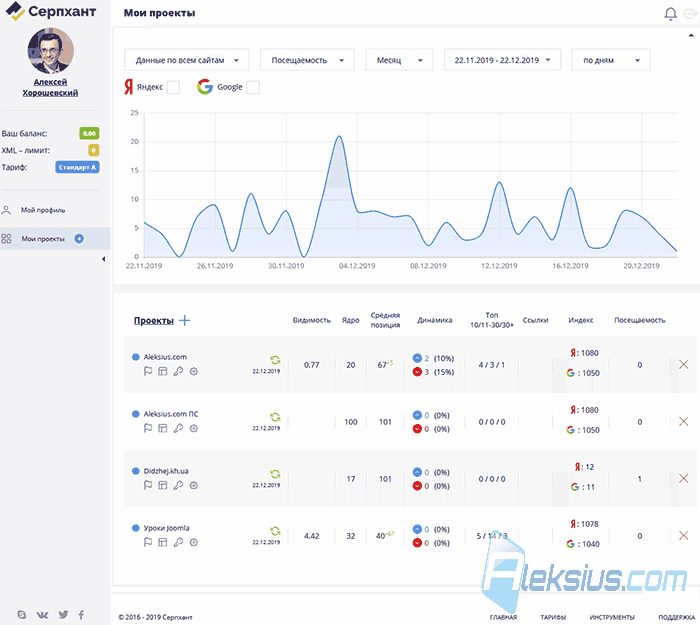Viewport: 700px width, 625px height.
Task: Open the key icon under Aleksius.com ПС
Action: coord(178,428)
